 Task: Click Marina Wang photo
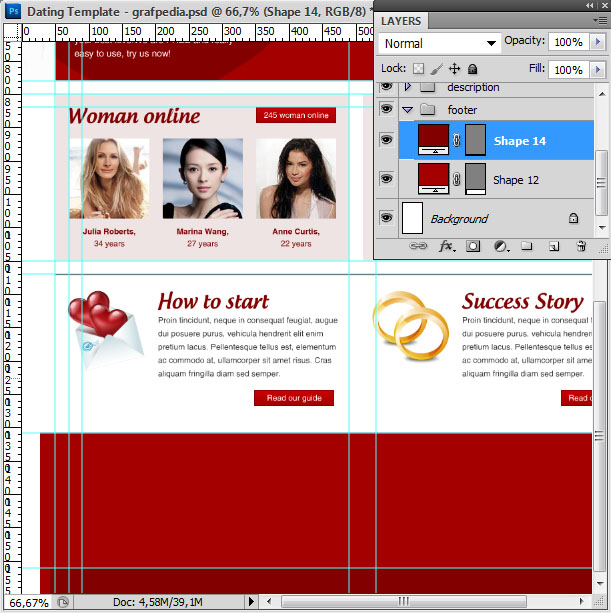pyautogui.click(x=202, y=178)
